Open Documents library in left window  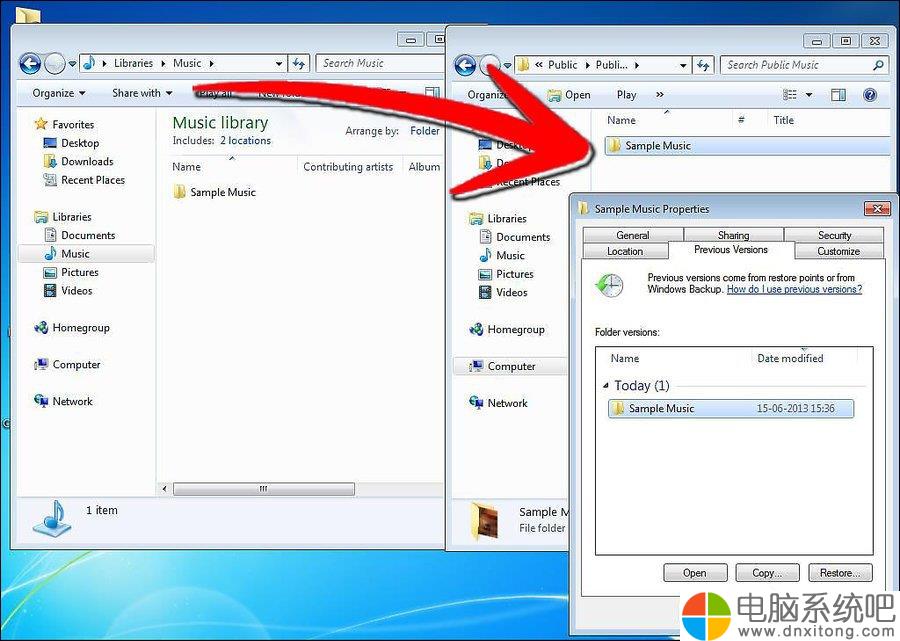80,235
